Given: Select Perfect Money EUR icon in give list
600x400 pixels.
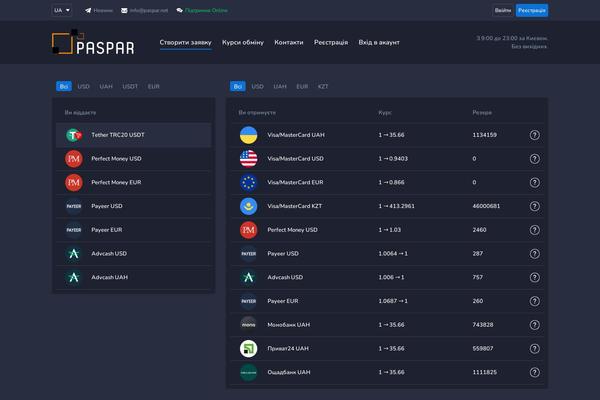Looking at the screenshot, I should (x=74, y=183).
